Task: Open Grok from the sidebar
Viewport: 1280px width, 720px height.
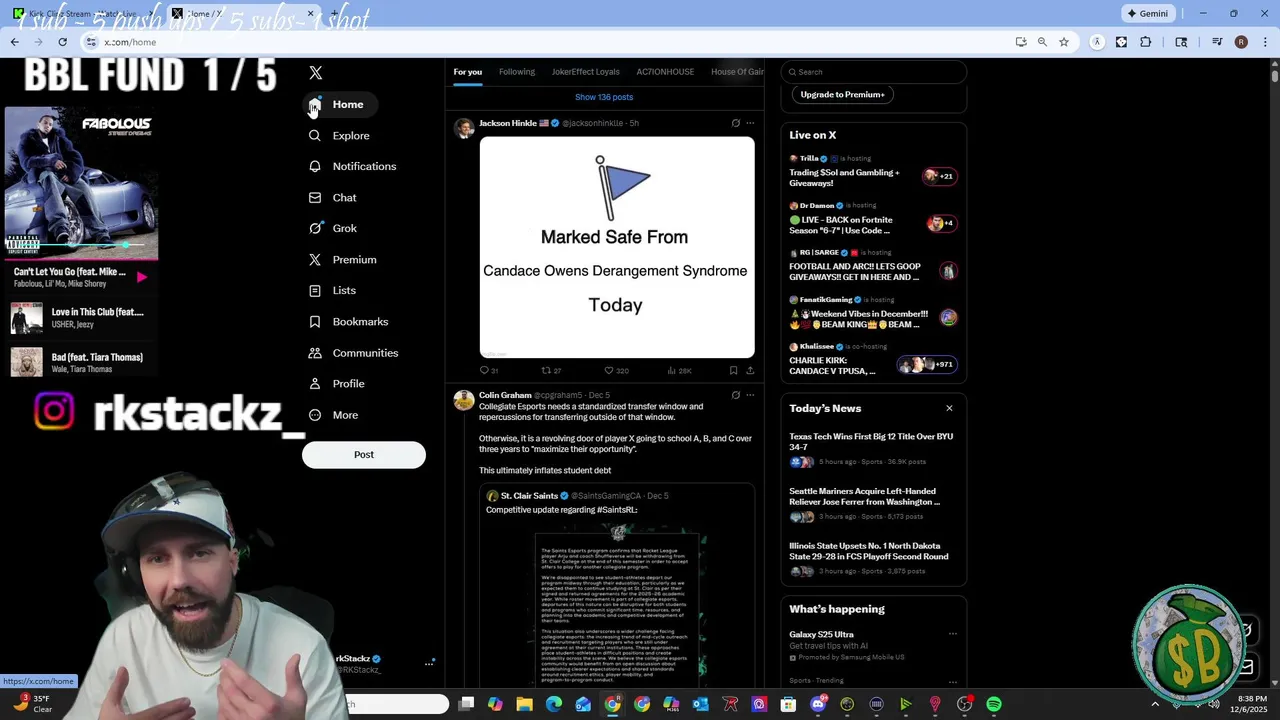Action: coord(332,228)
